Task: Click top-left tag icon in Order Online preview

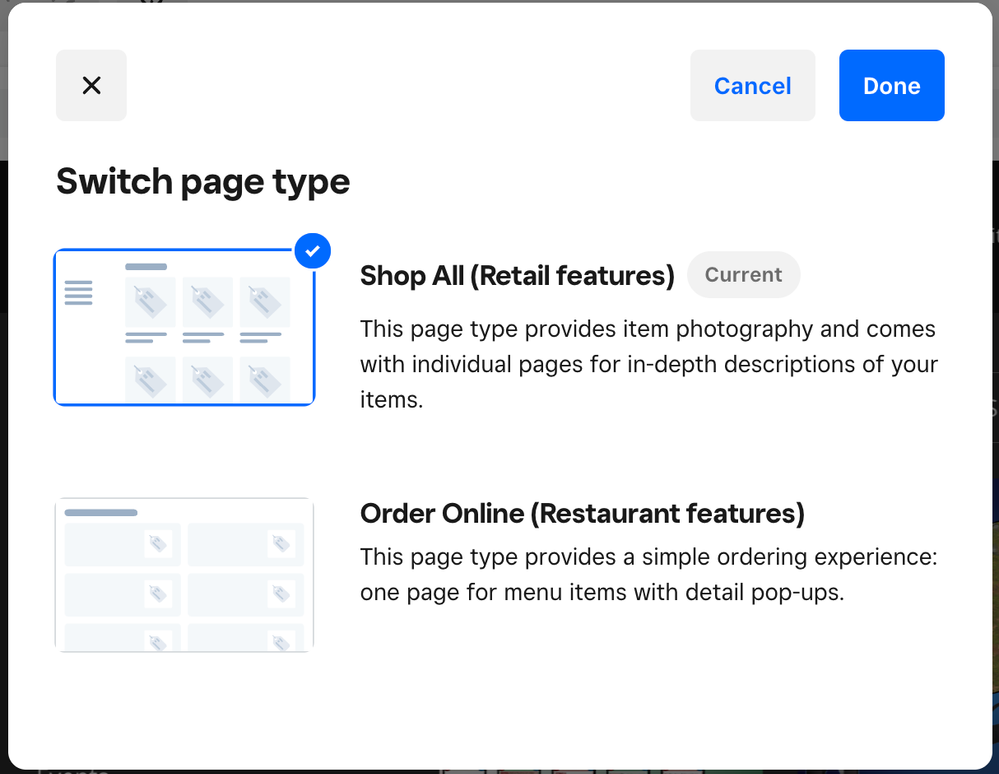Action: [x=157, y=544]
